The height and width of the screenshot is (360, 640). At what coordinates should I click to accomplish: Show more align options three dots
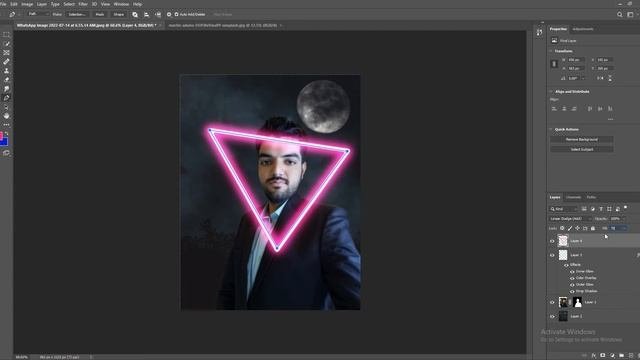(x=610, y=119)
